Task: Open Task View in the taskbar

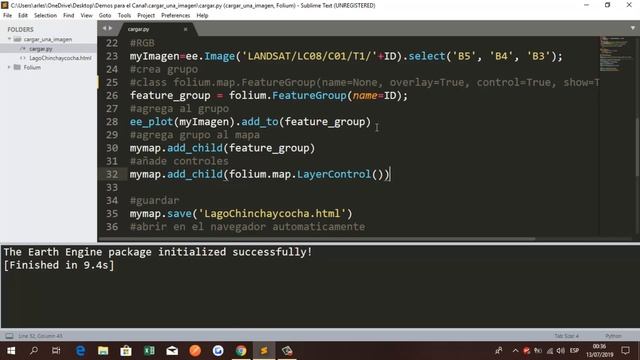Action: point(56,351)
